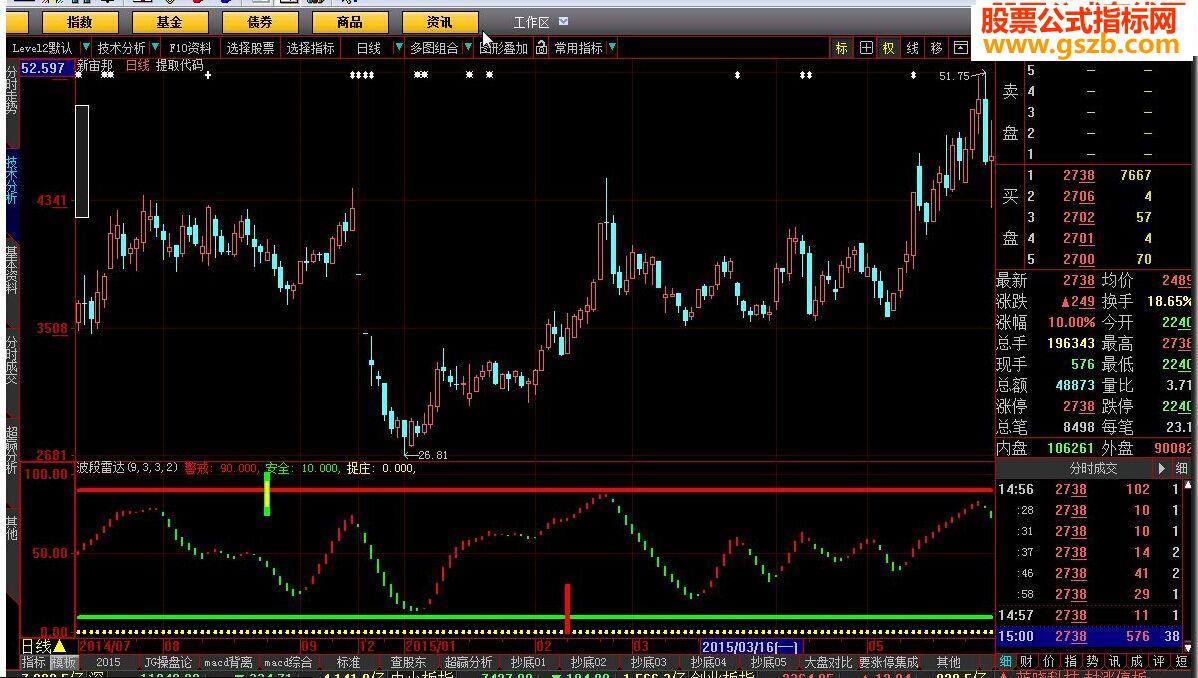Open the 工作区 workspace dropdown
This screenshot has height=678, width=1198.
point(564,22)
